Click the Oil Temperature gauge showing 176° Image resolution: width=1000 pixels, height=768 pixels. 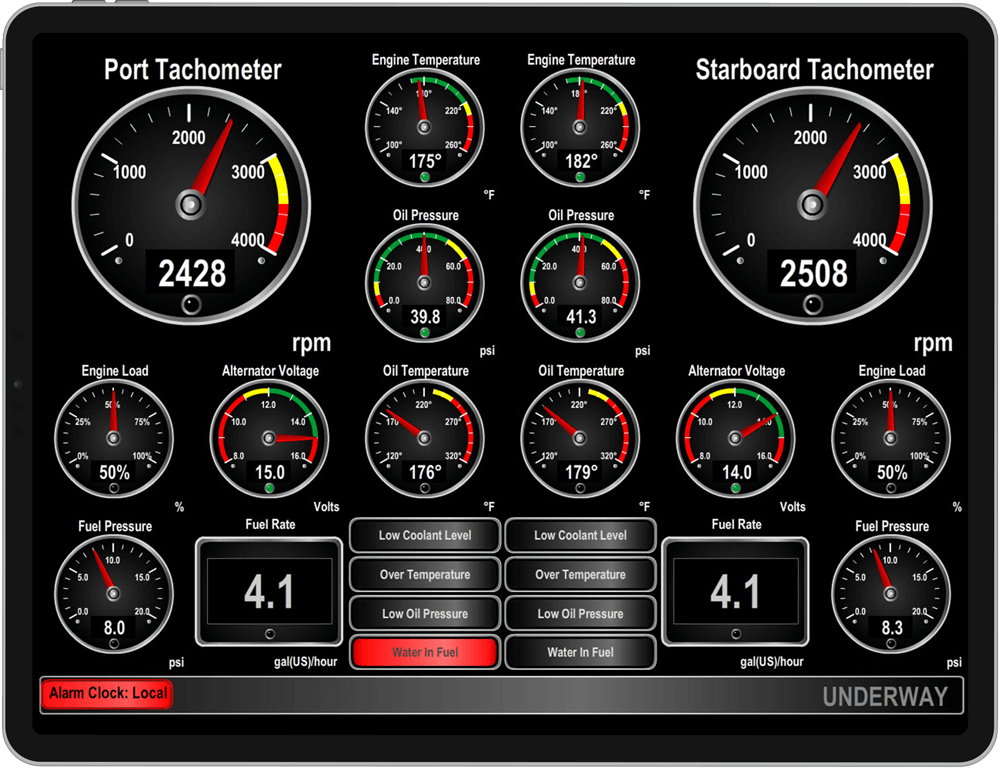[424, 438]
